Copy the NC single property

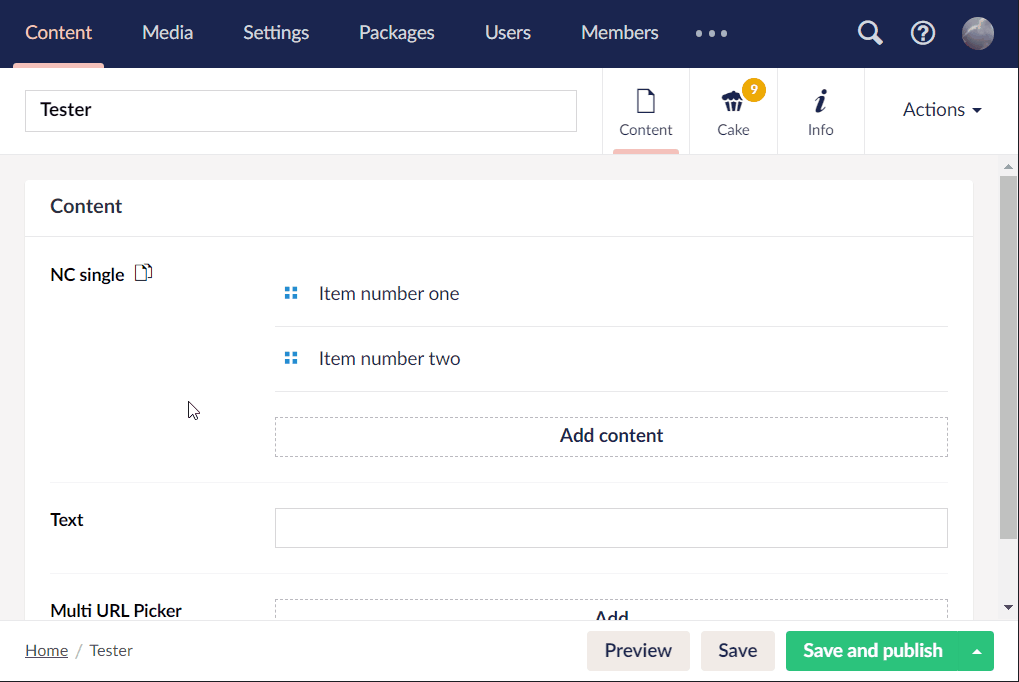click(143, 271)
